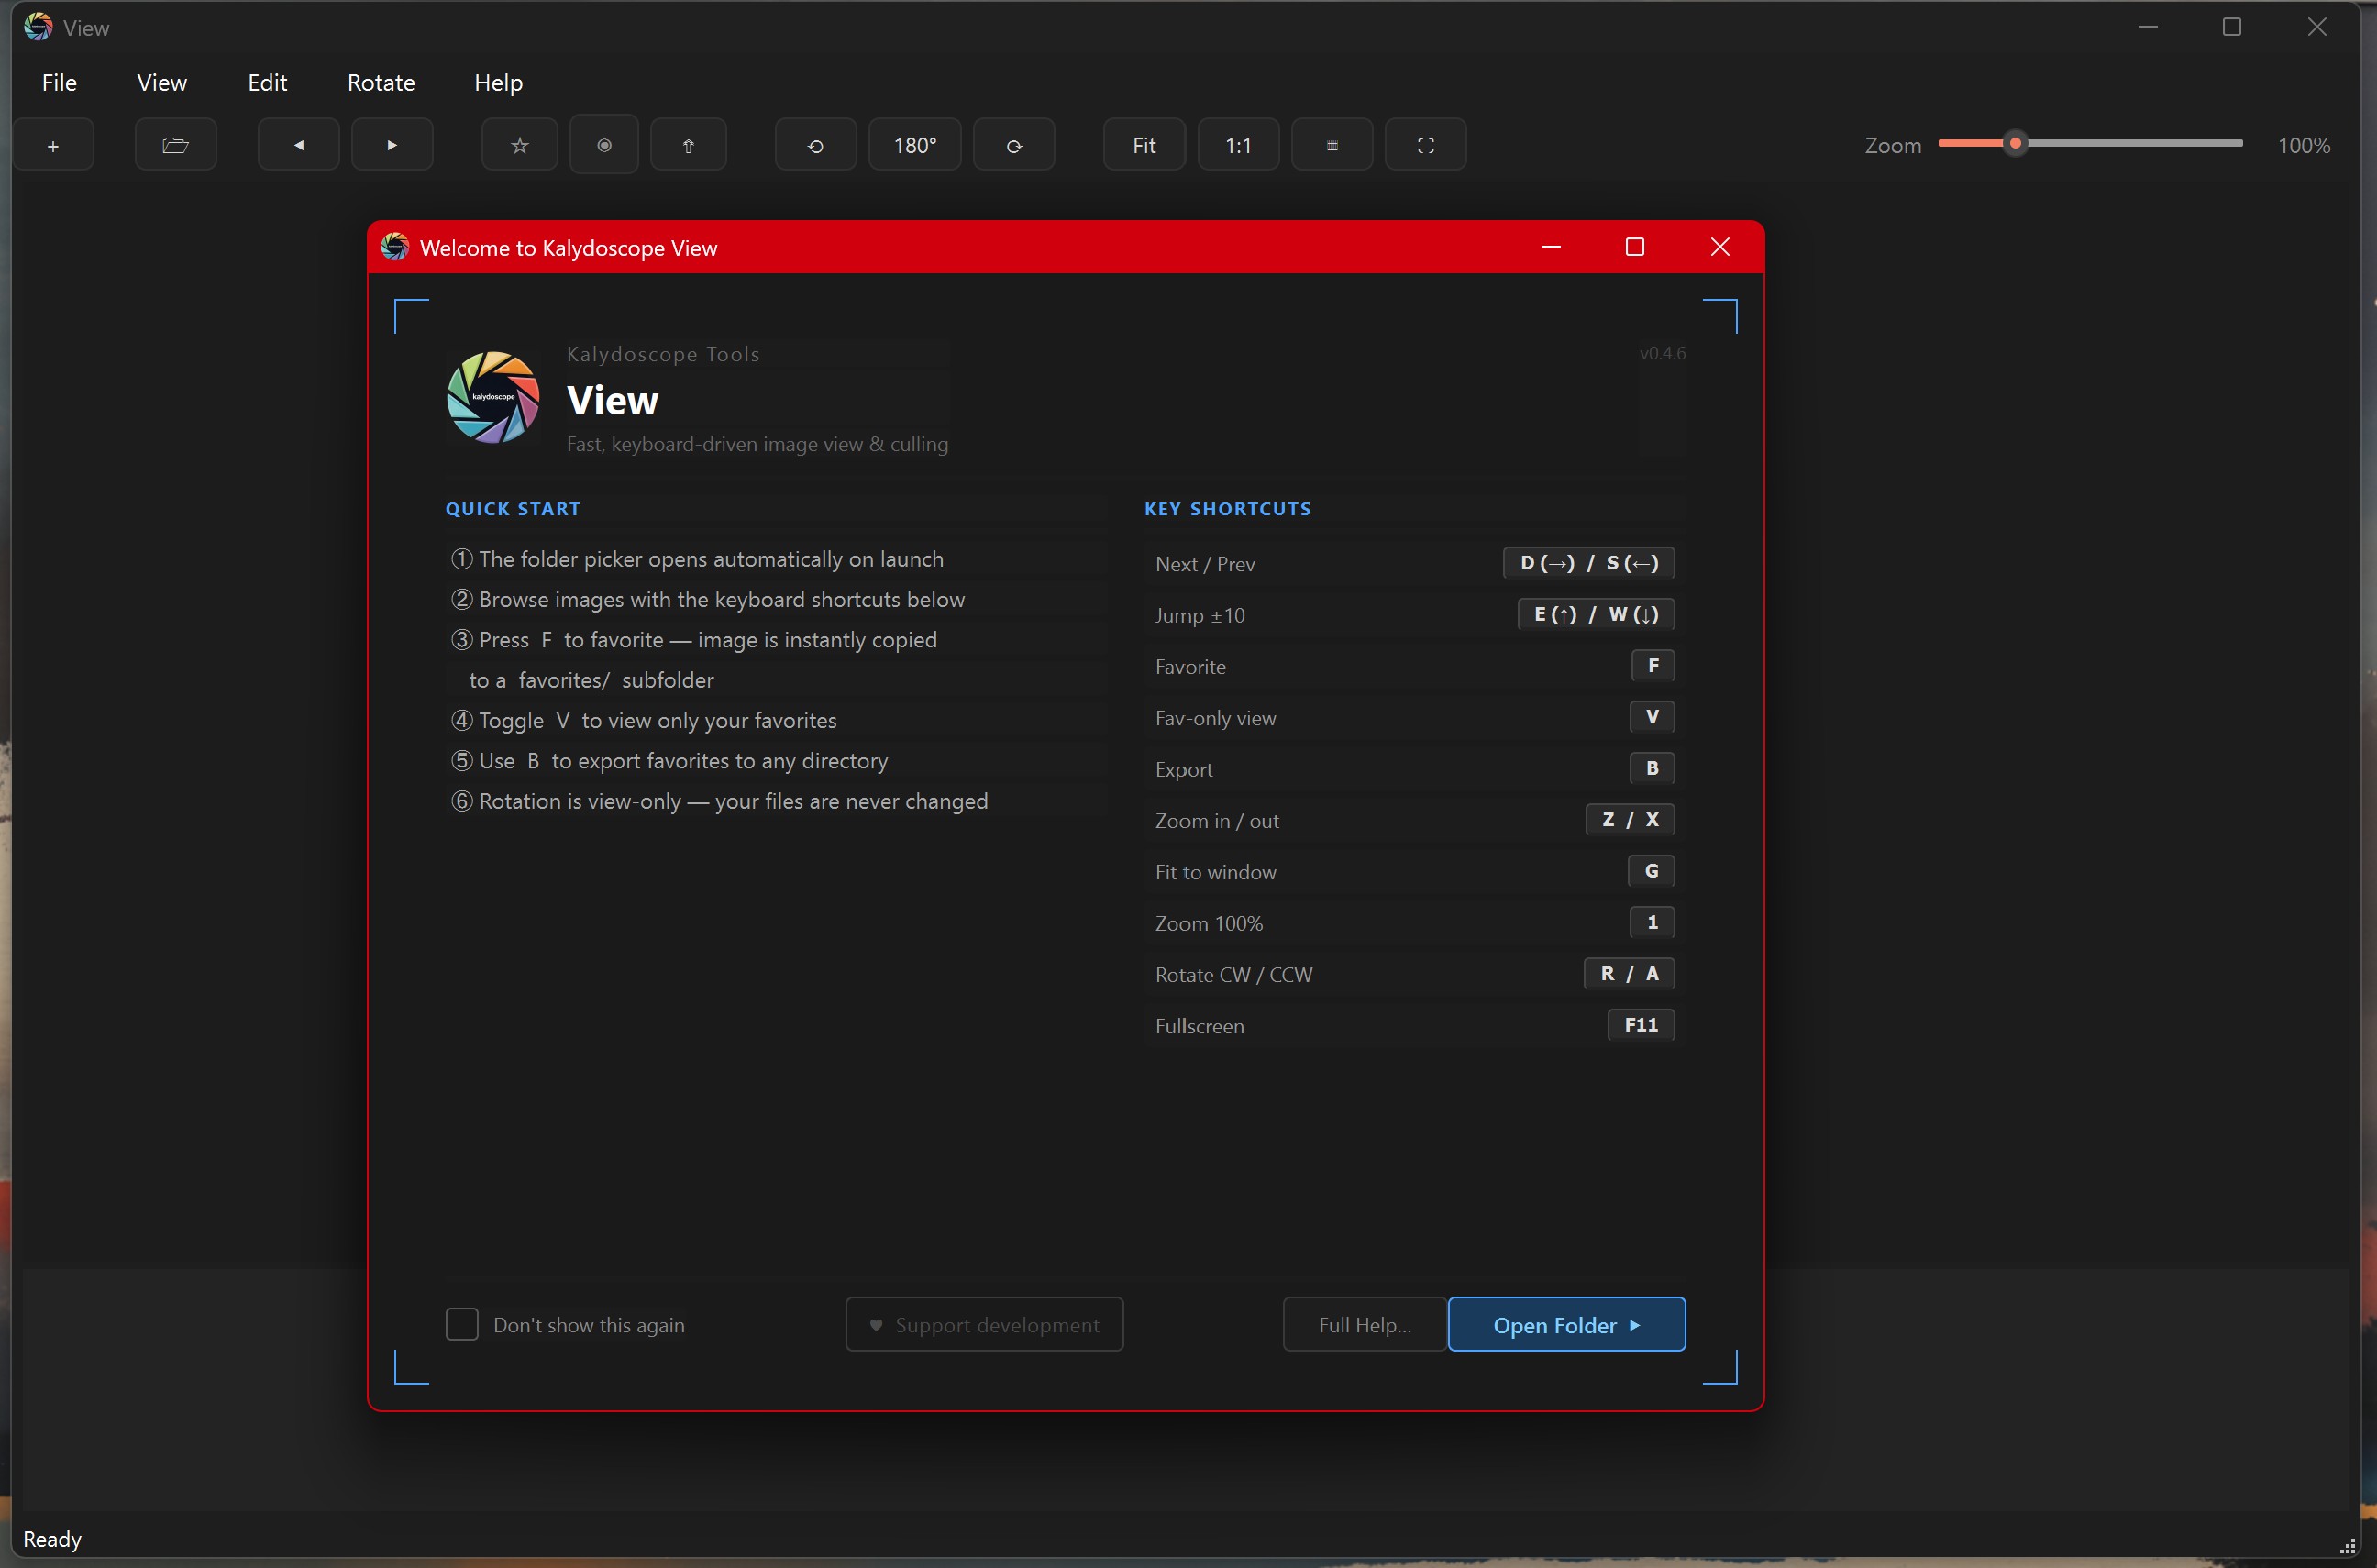Click the star favorite toolbar icon

click(x=519, y=146)
